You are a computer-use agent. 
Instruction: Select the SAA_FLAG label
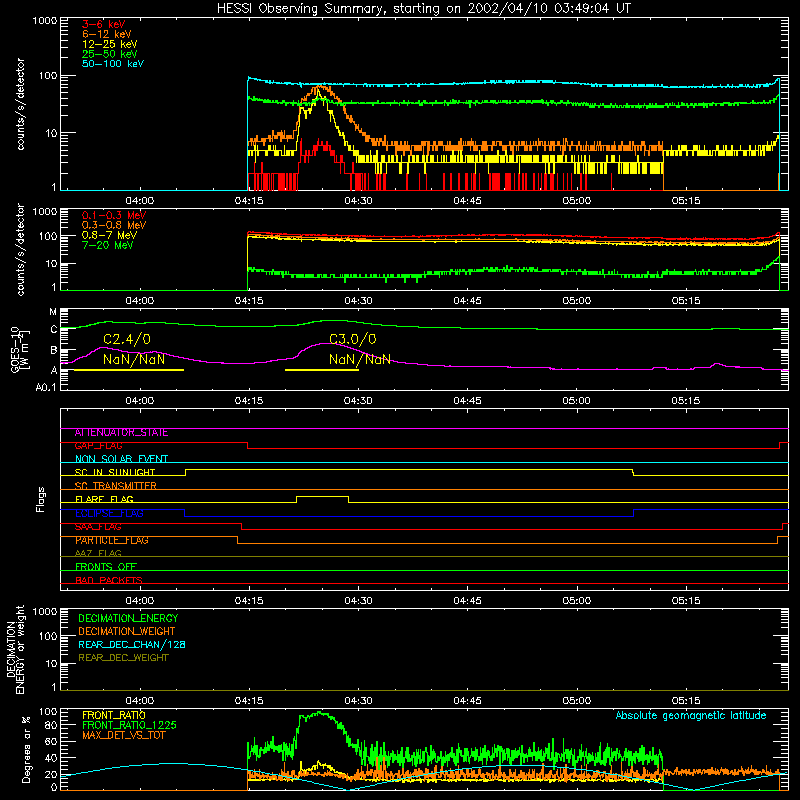pyautogui.click(x=98, y=527)
